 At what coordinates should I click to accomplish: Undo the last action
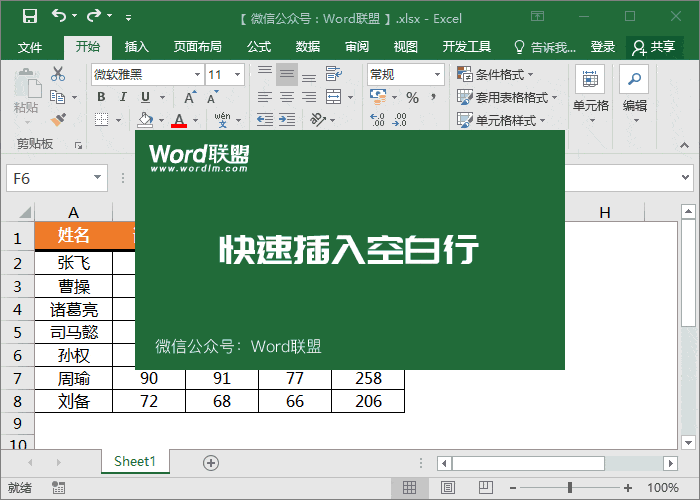[x=59, y=16]
